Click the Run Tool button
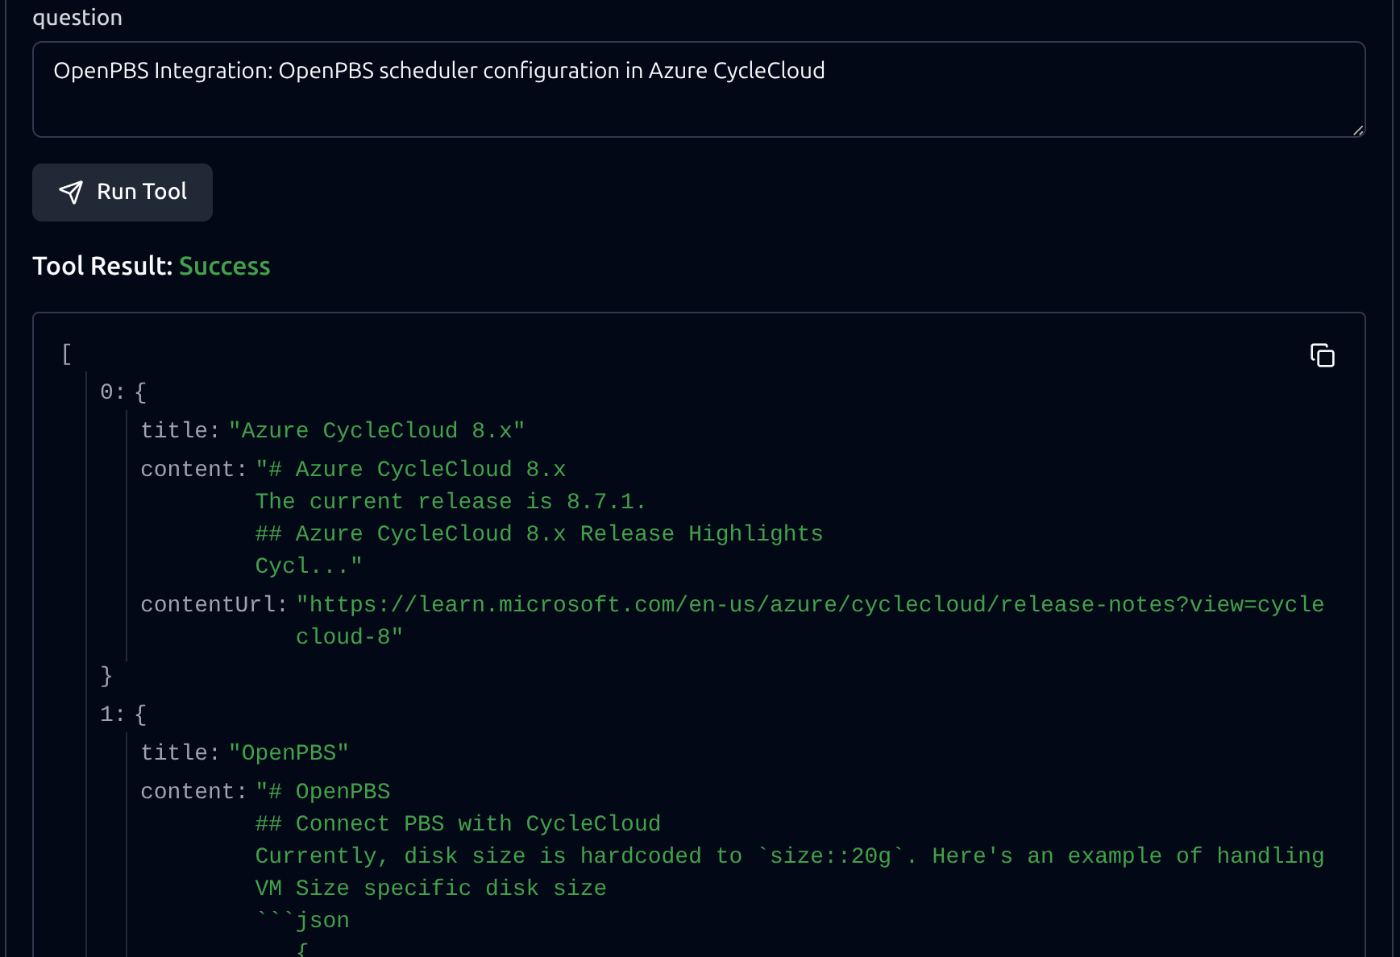This screenshot has width=1400, height=957. [x=122, y=192]
